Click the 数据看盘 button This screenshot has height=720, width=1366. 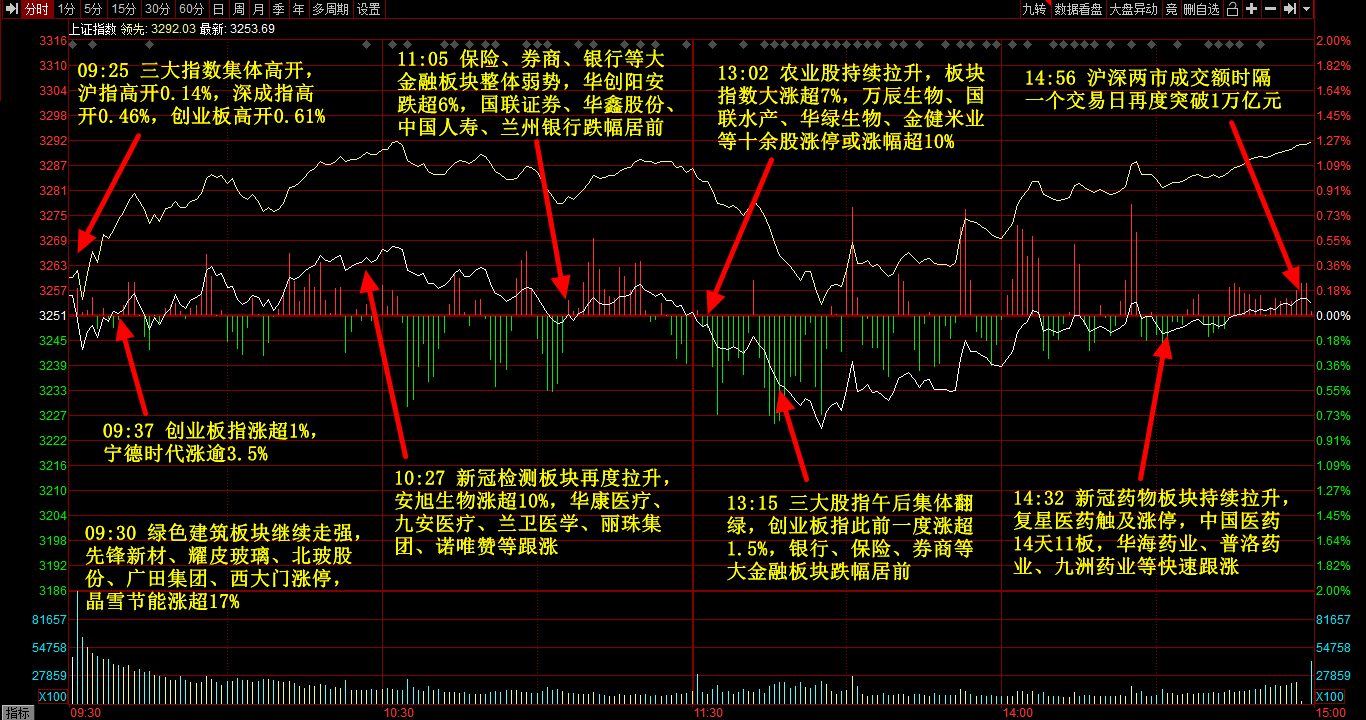[x=1078, y=9]
